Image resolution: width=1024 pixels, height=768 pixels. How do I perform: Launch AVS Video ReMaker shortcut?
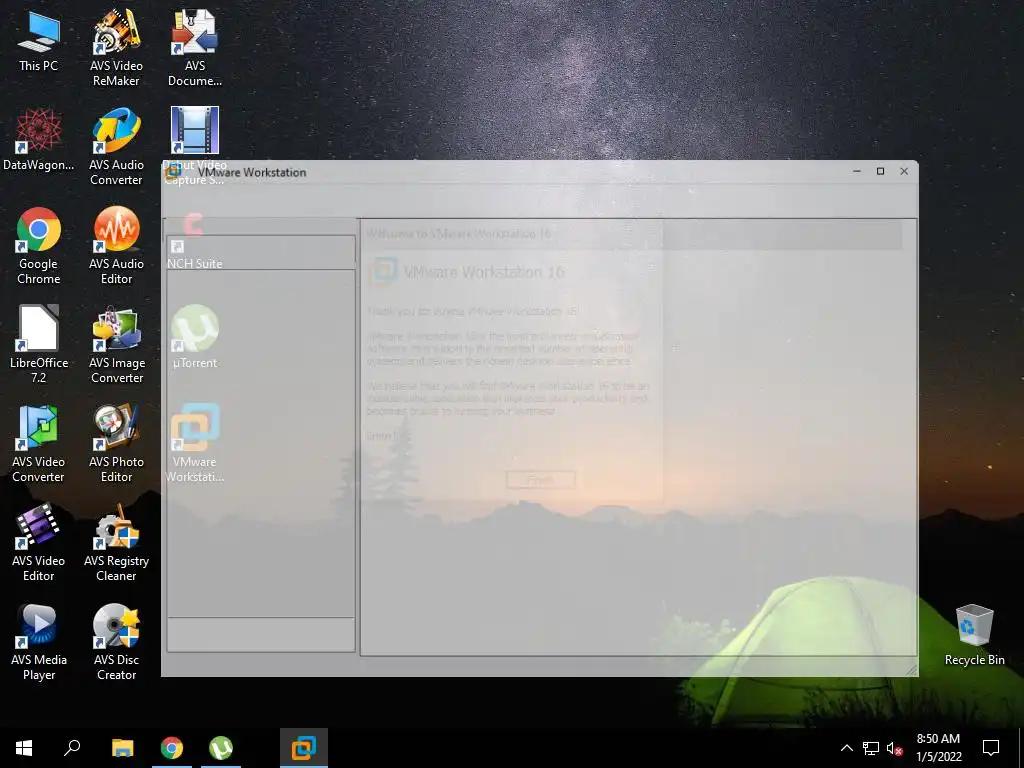116,47
